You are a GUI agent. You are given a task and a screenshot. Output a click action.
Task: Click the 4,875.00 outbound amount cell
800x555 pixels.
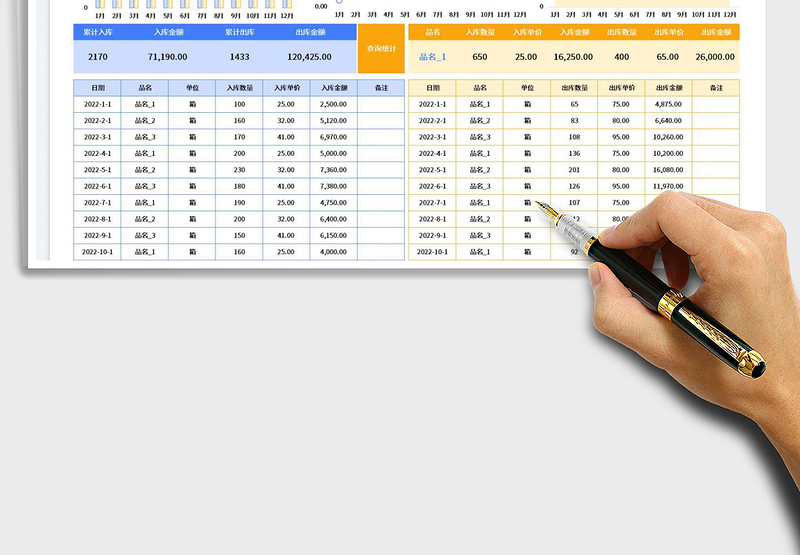pos(667,104)
